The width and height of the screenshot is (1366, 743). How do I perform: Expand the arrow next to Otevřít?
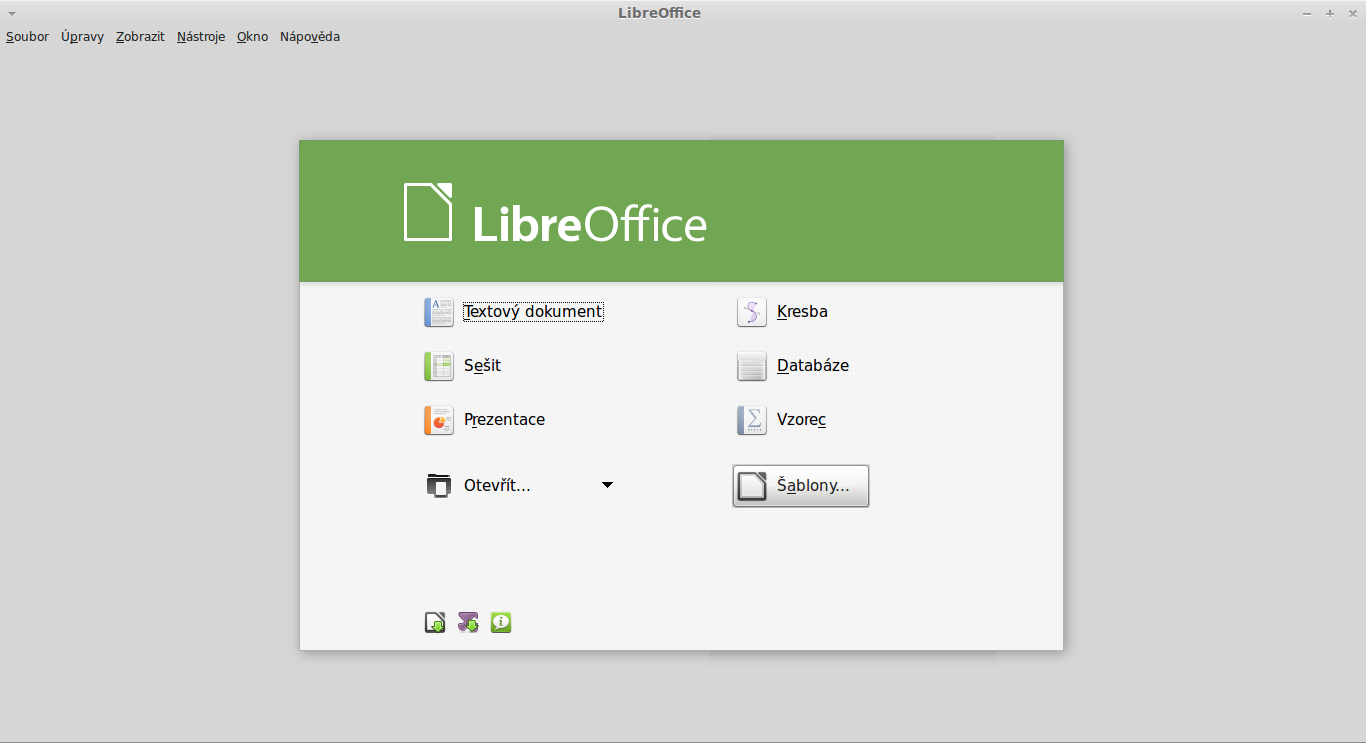click(x=607, y=486)
